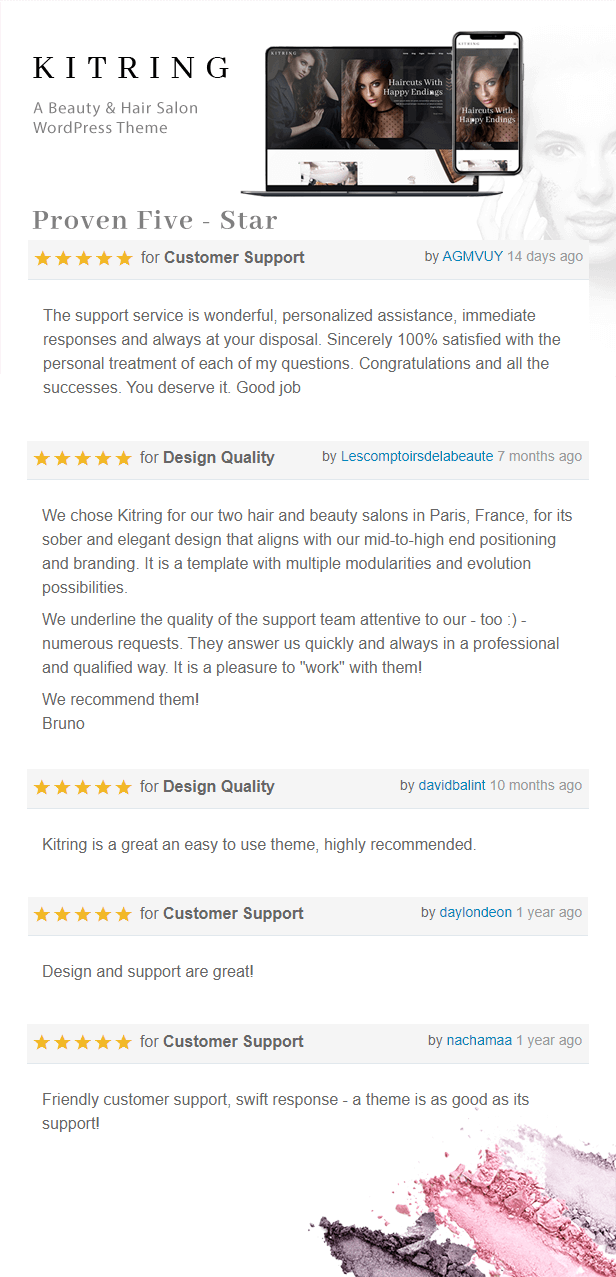Click the 7 months ago timestamp
This screenshot has width=616, height=1277.
point(540,457)
